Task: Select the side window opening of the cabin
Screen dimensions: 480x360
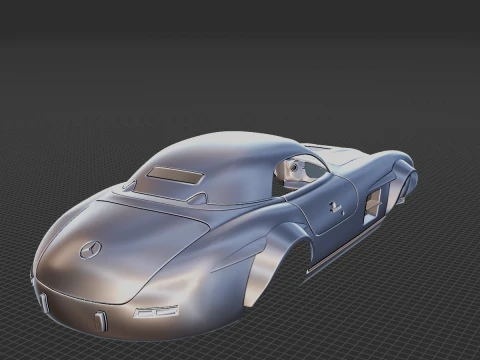Action: tap(300, 176)
